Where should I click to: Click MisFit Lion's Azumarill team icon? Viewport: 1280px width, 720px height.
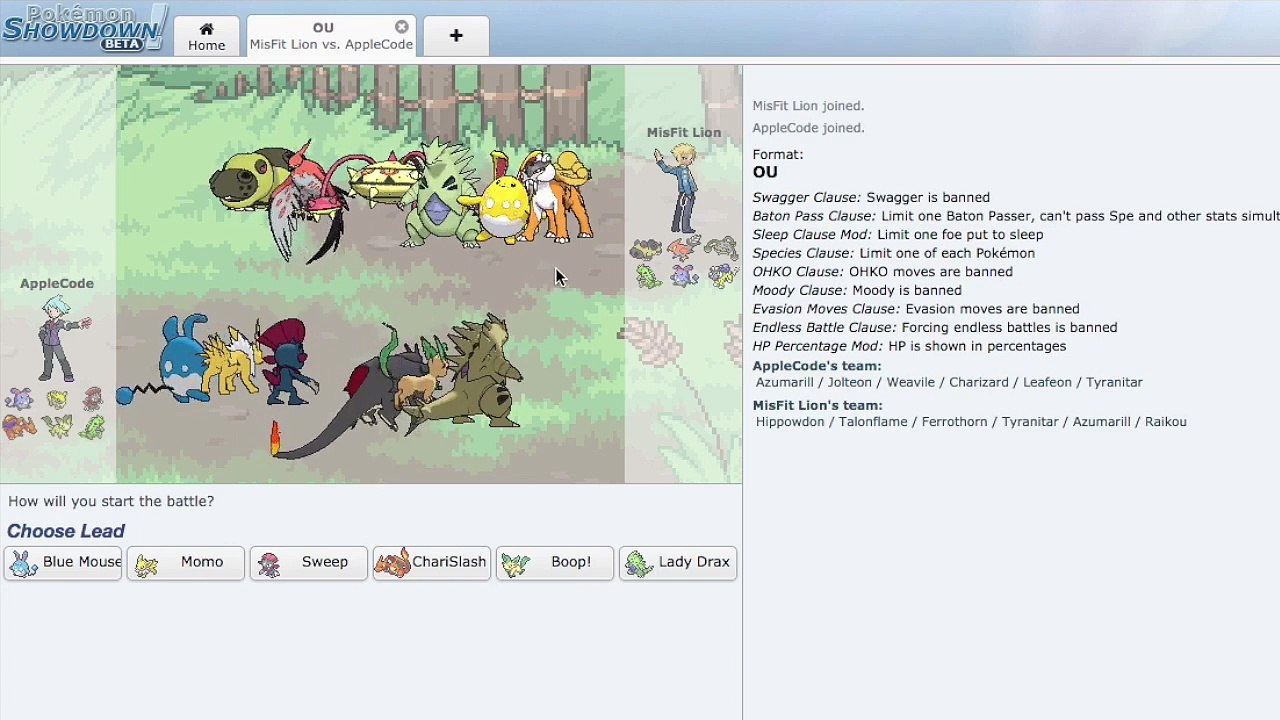tap(683, 275)
